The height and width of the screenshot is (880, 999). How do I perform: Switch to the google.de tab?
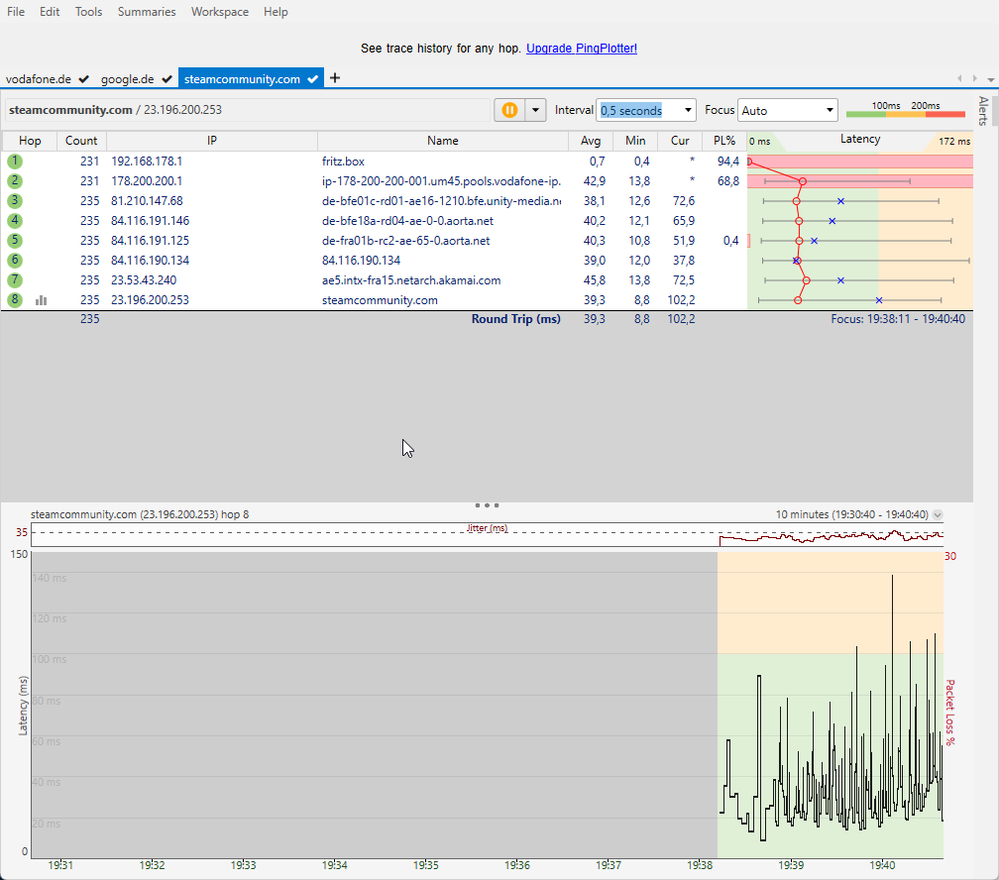pyautogui.click(x=136, y=79)
